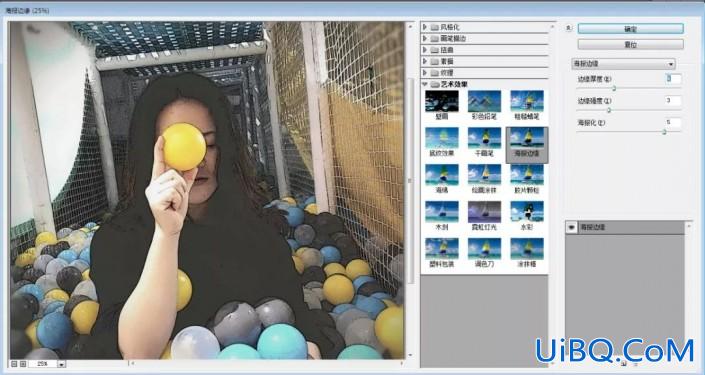Click the filter list scrollbar up arrow
This screenshot has height=375, width=705.
tap(552, 27)
